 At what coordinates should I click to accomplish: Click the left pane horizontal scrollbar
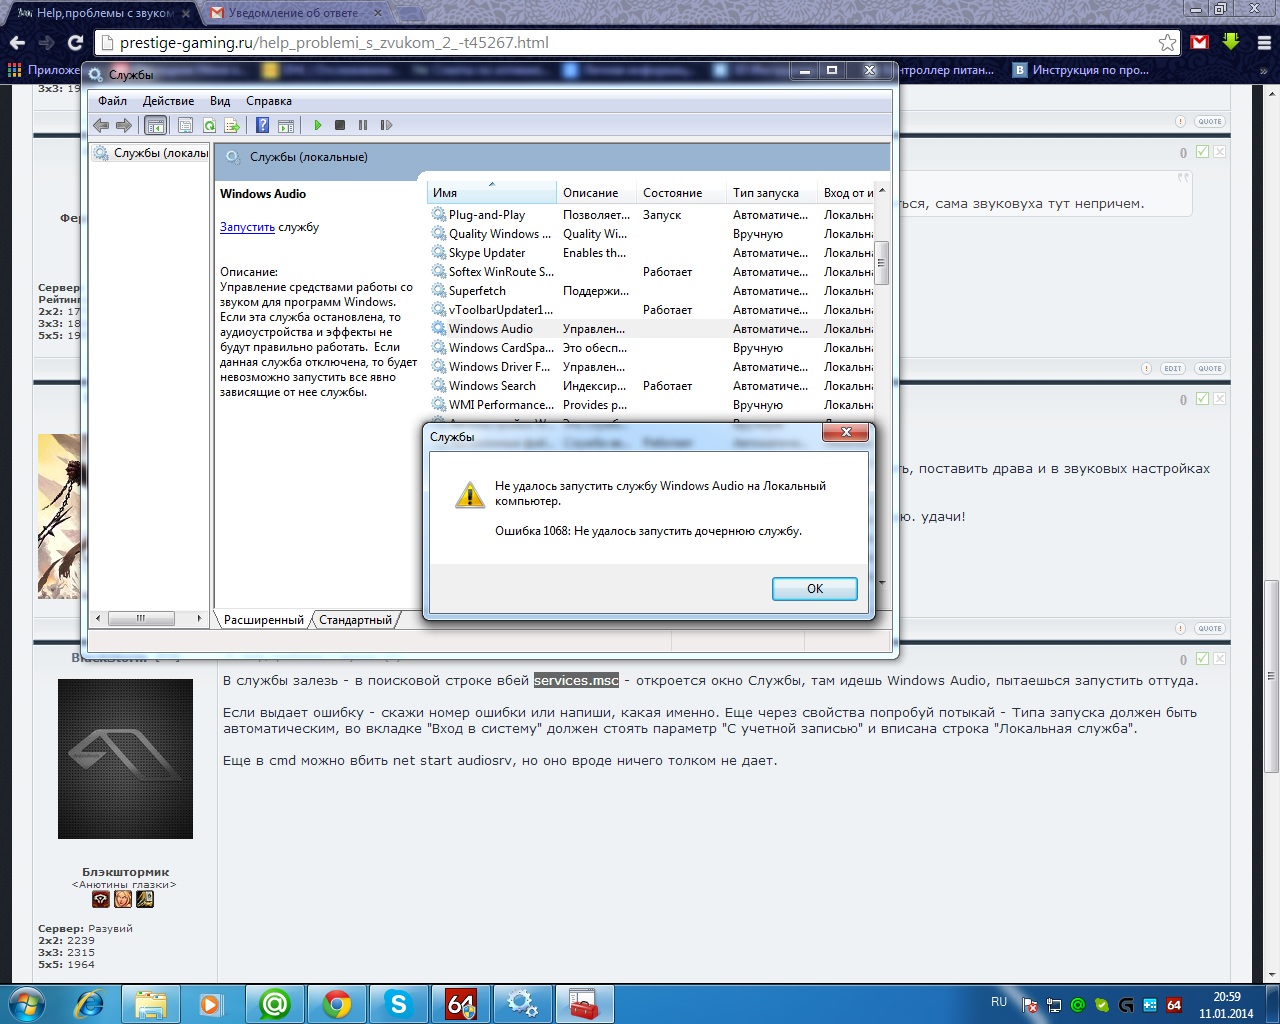coord(141,618)
